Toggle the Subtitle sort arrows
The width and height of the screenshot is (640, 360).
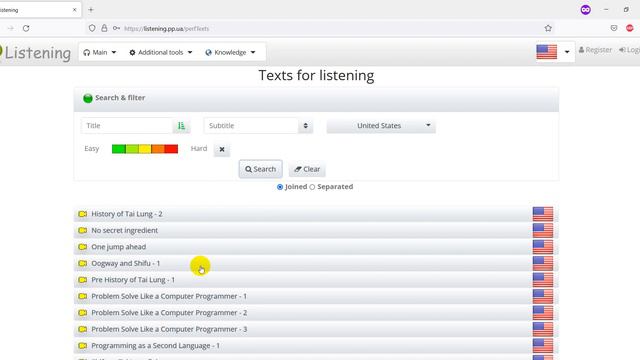tap(305, 126)
